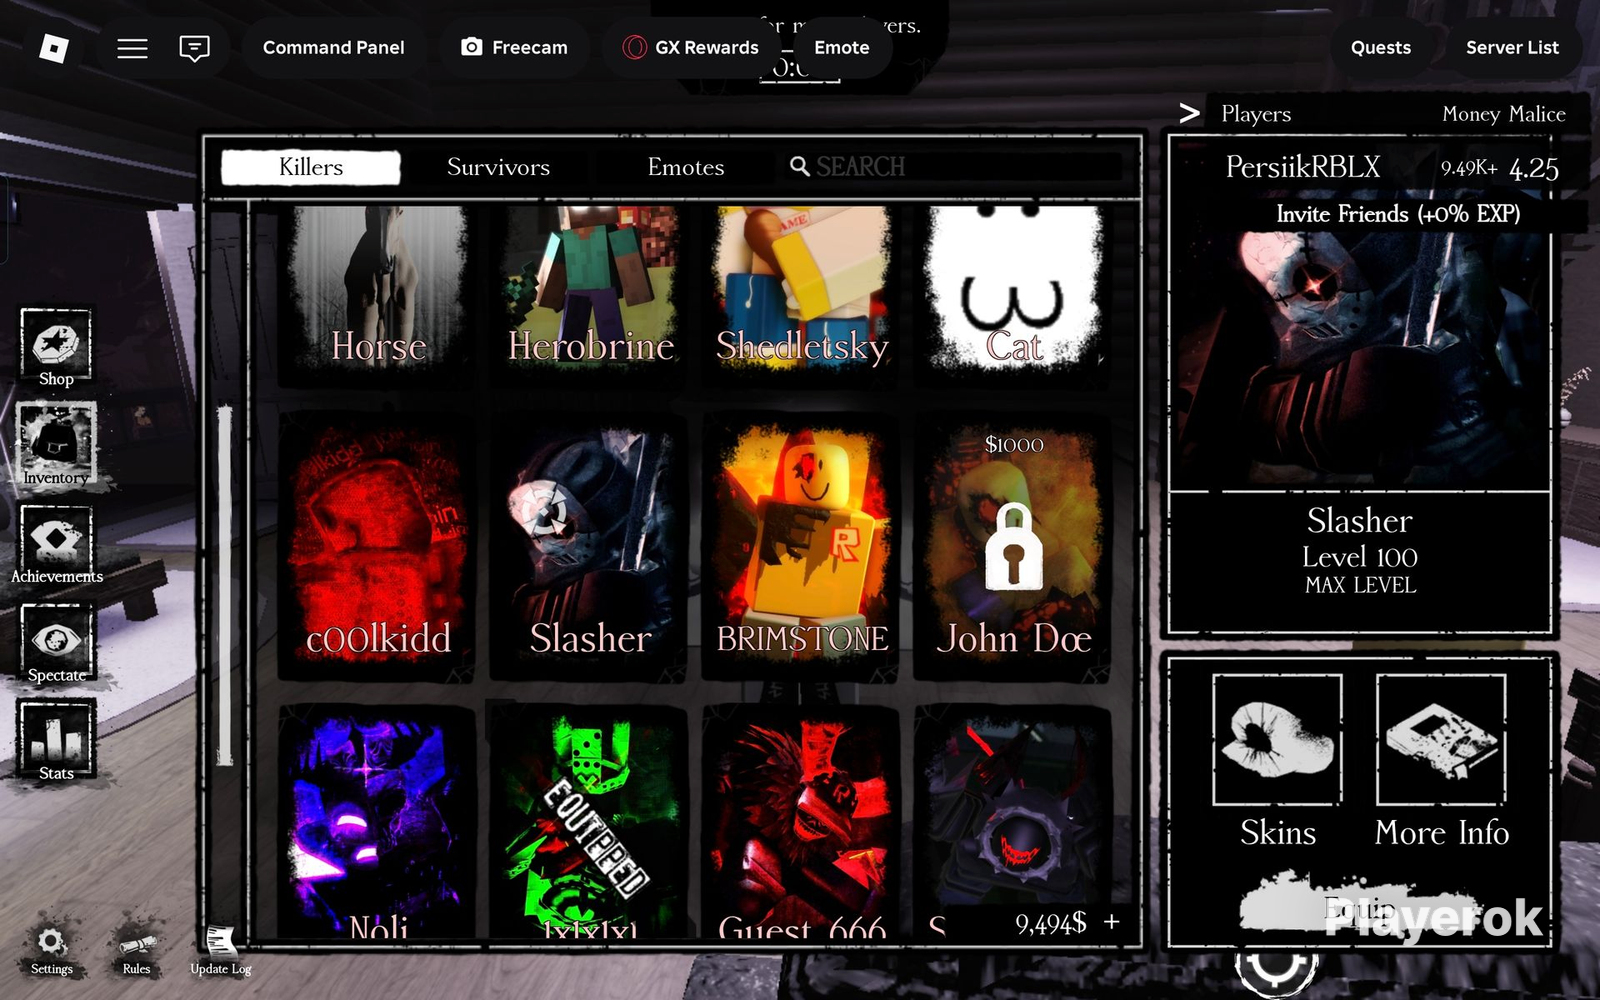Open the Shop icon
Screen dimensions: 1600x1000
click(57, 348)
